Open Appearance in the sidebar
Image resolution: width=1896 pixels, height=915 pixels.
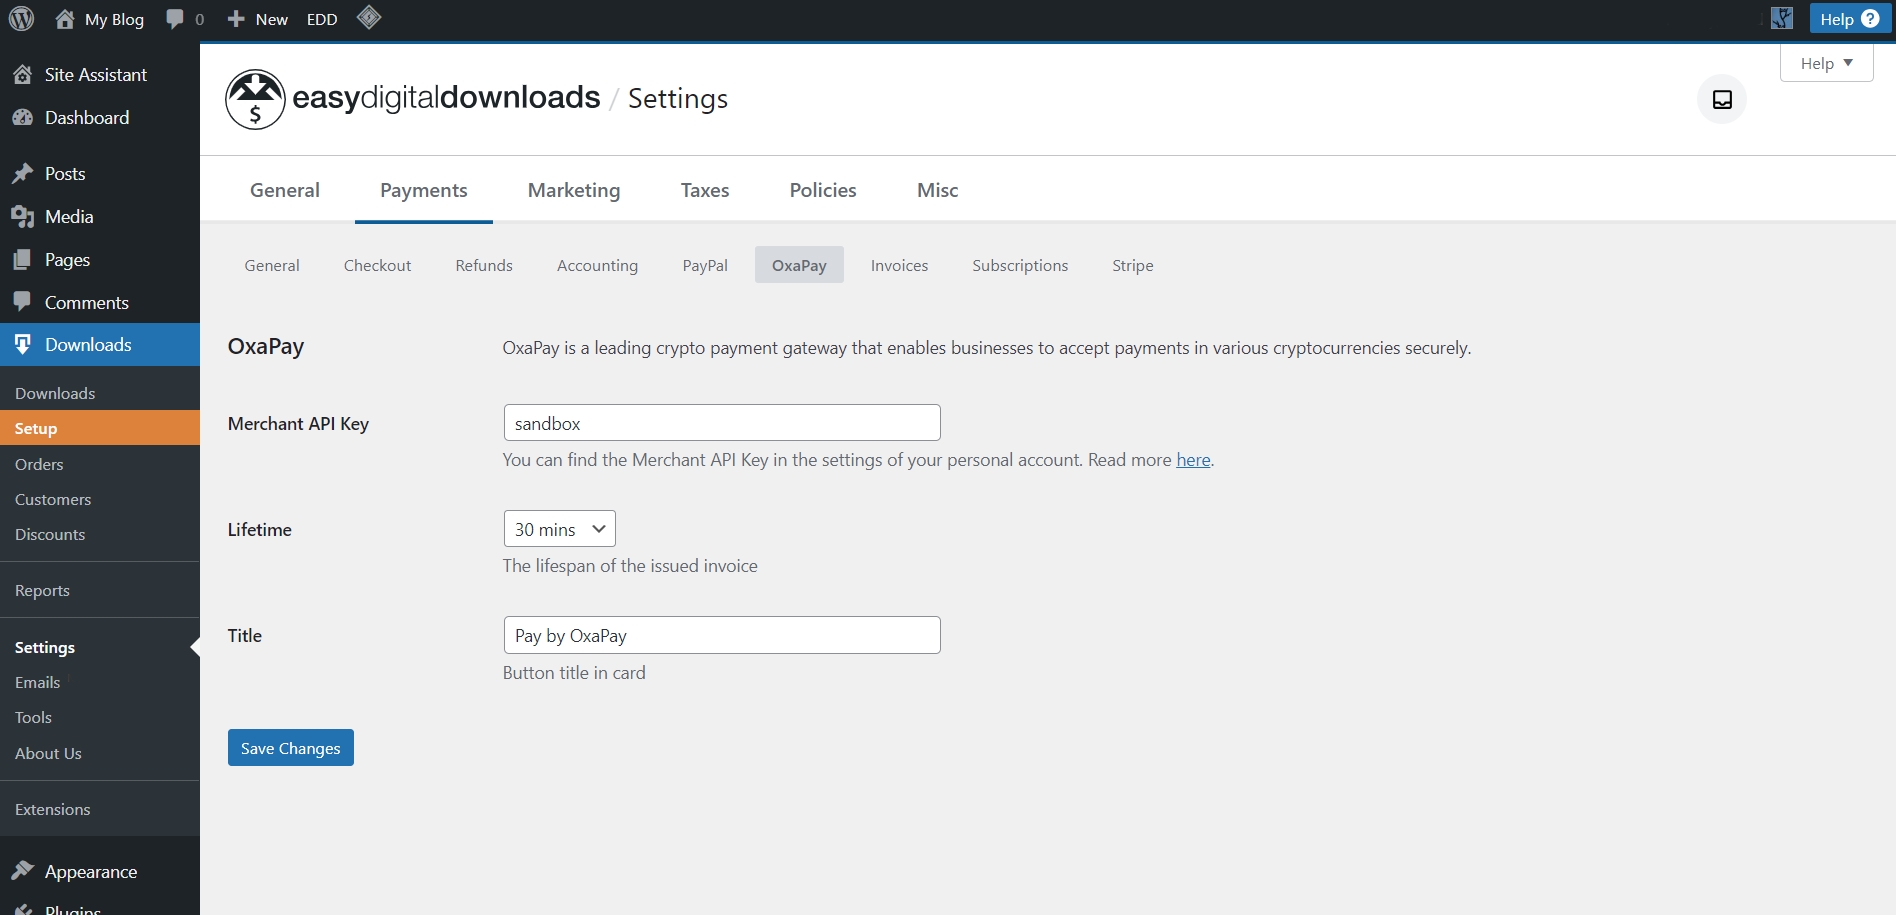pos(90,872)
